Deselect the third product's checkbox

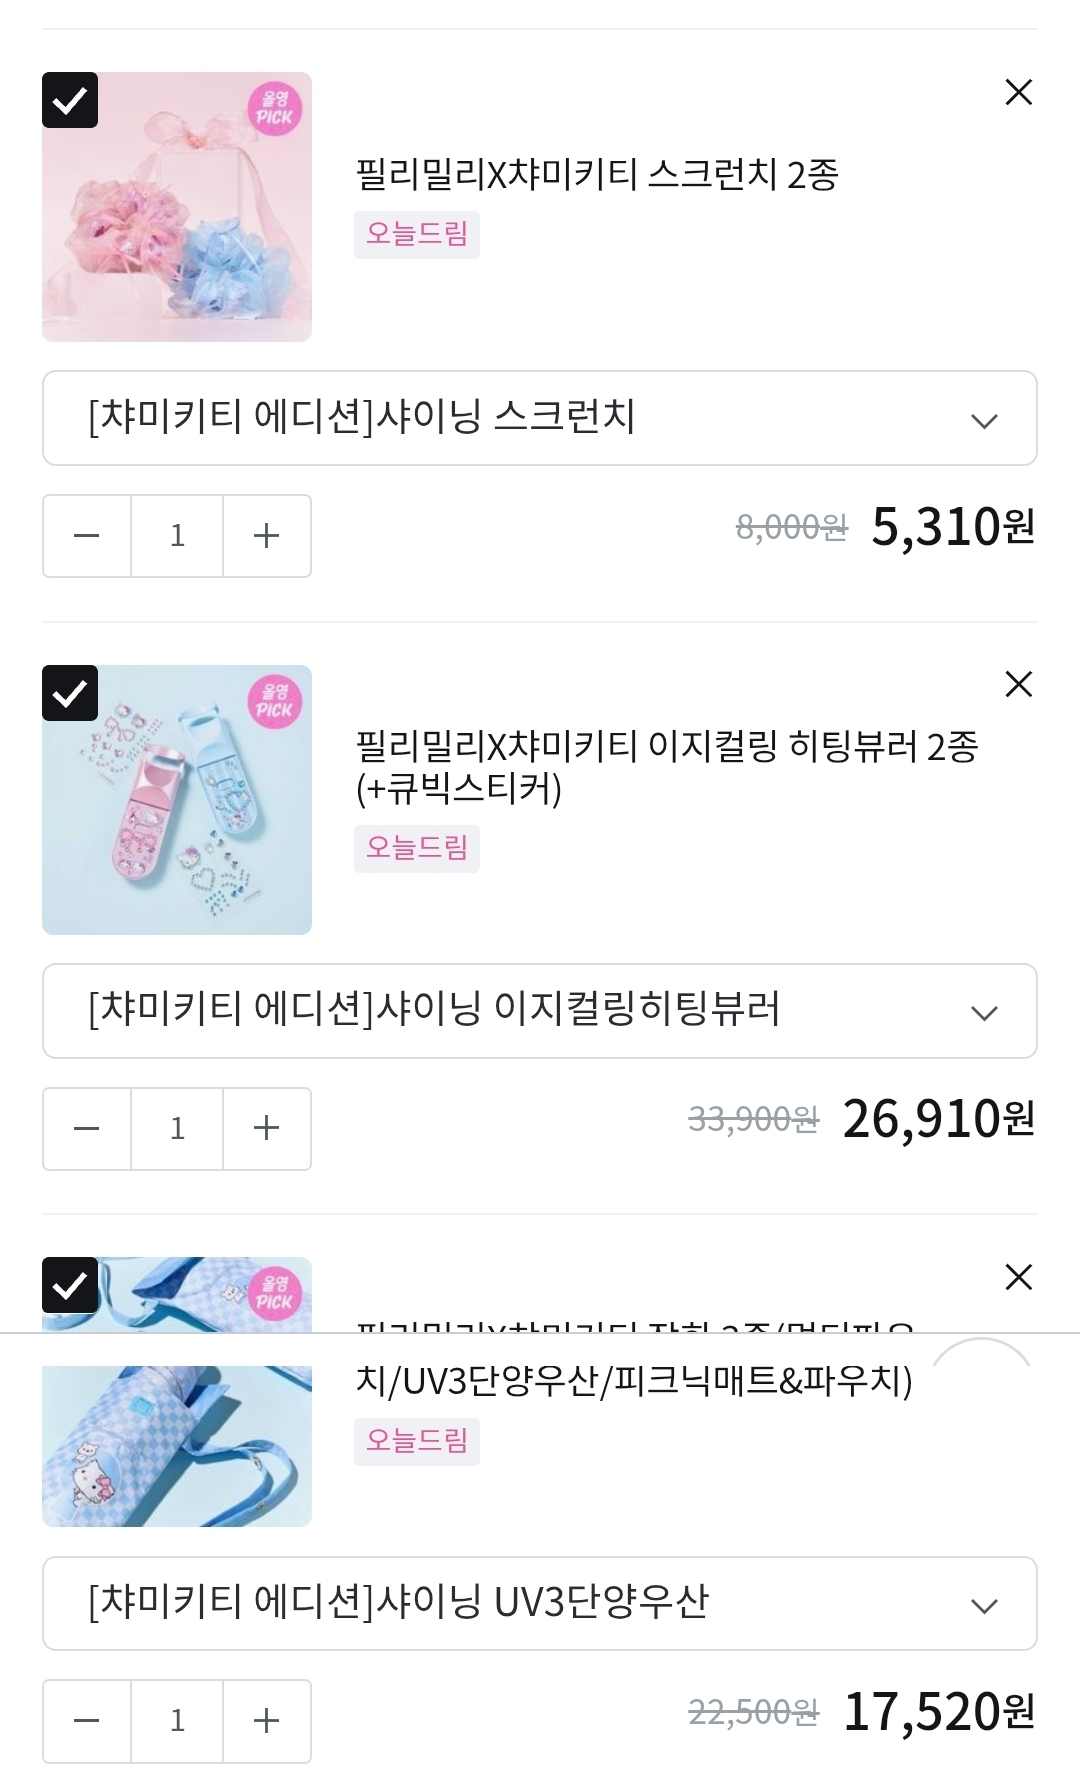70,1285
